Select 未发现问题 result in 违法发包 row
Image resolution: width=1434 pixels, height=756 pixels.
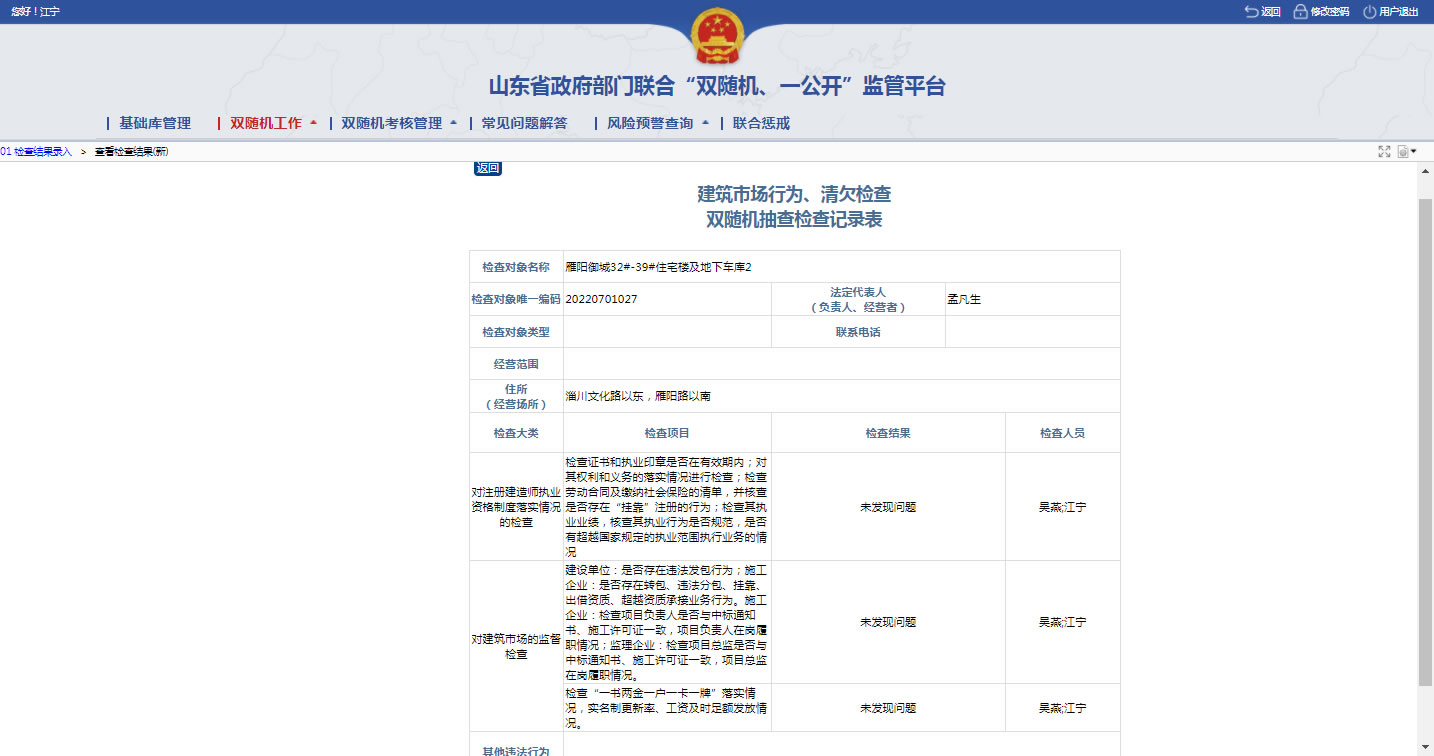pyautogui.click(x=888, y=622)
